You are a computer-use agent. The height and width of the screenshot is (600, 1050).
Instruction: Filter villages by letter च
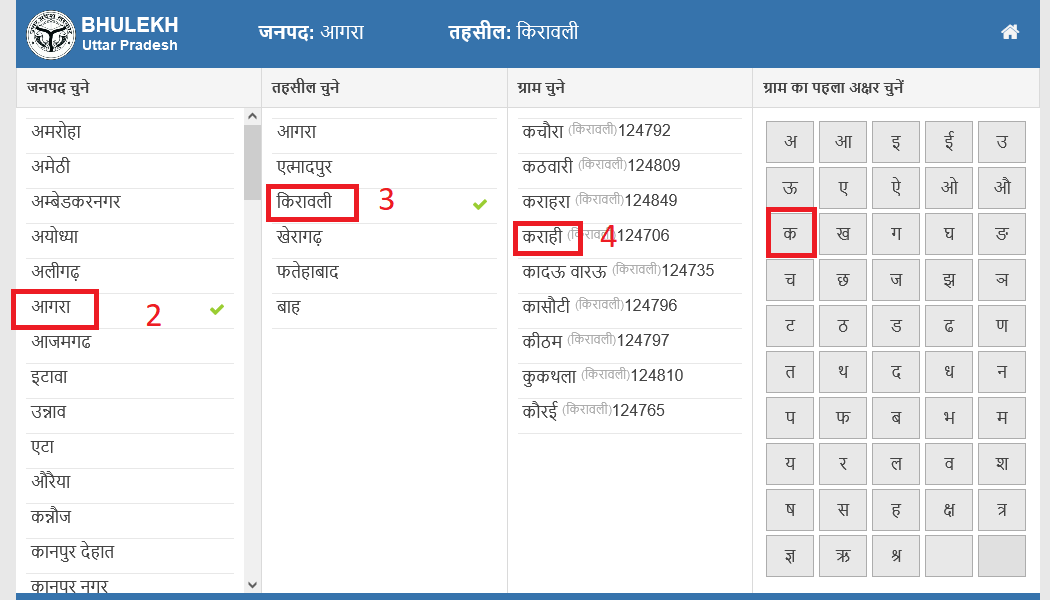pos(790,280)
